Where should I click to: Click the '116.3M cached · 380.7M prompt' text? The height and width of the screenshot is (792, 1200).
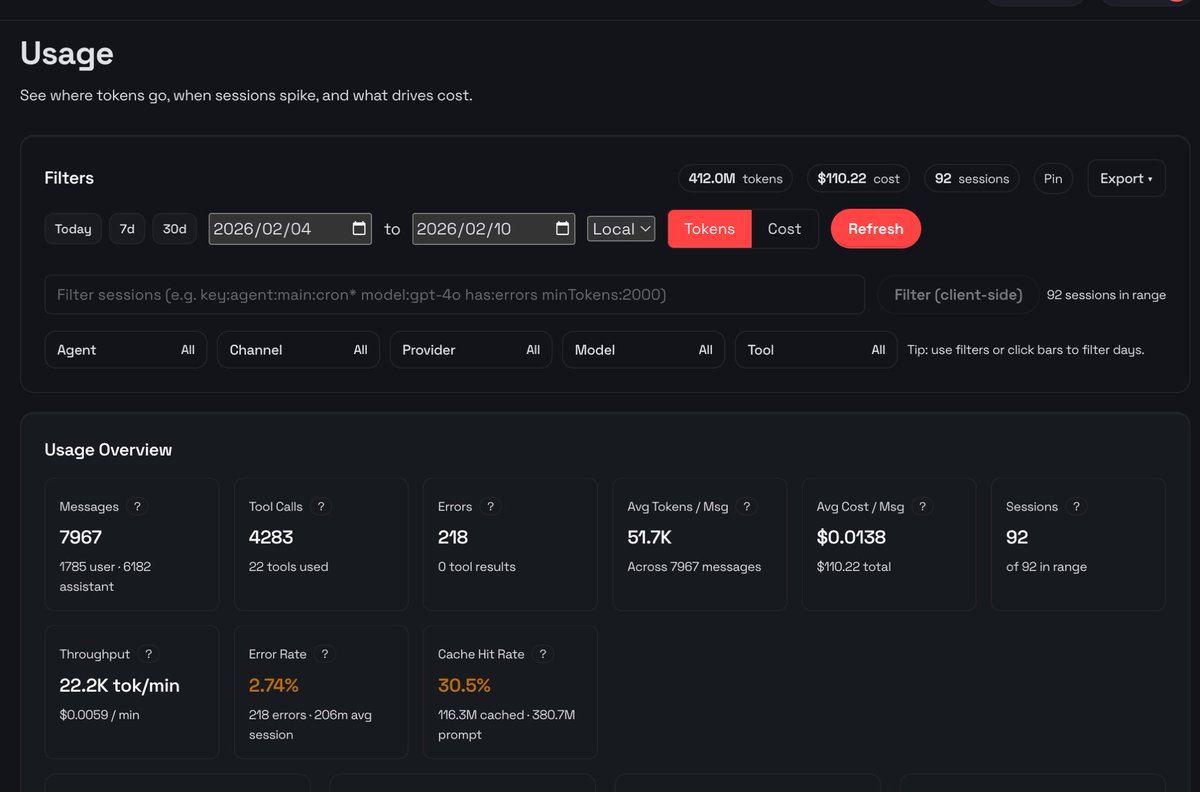(506, 725)
